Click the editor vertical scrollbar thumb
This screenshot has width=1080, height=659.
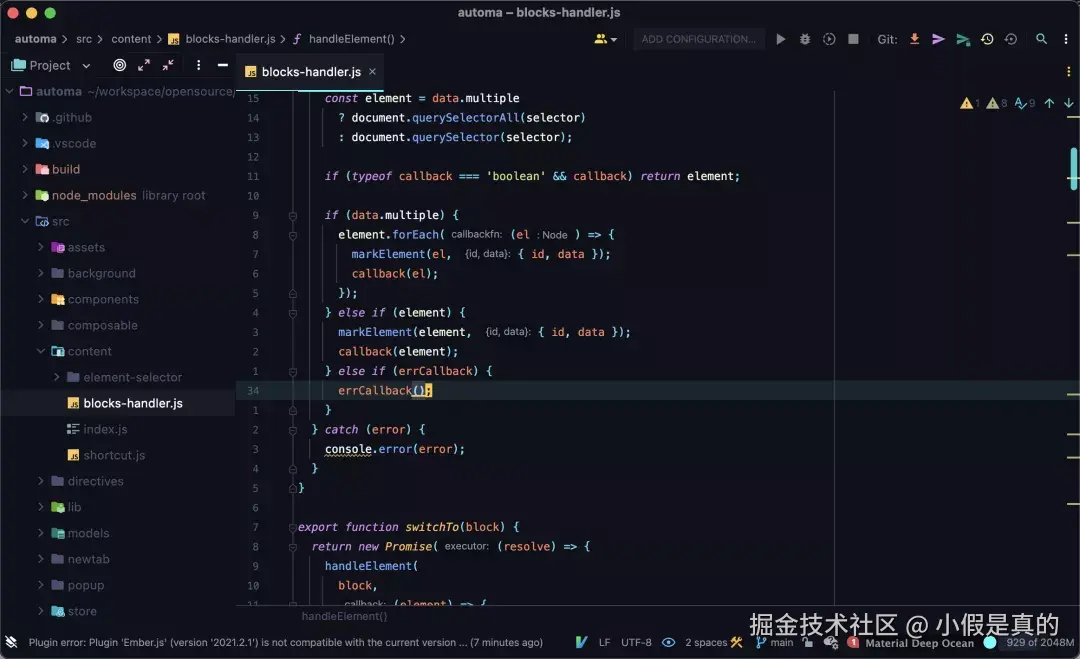(1073, 168)
